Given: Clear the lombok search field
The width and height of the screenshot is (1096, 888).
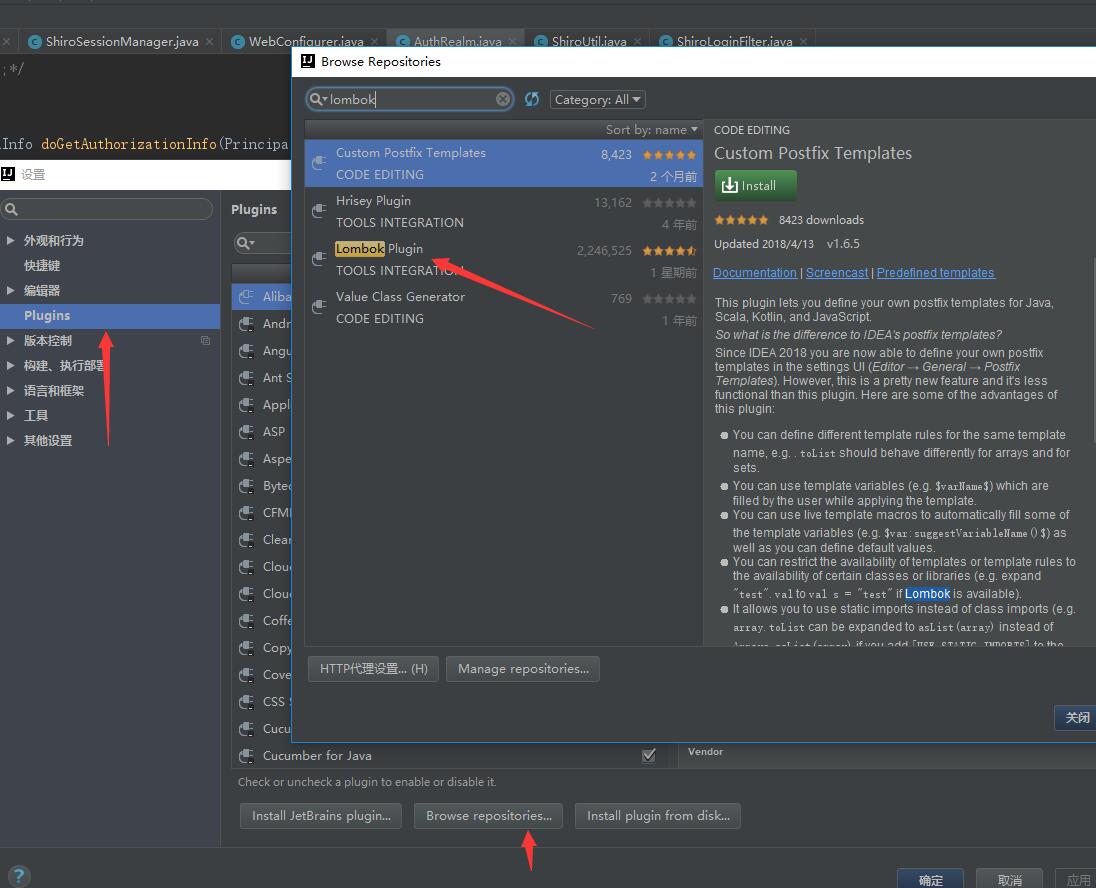Looking at the screenshot, I should coord(503,99).
